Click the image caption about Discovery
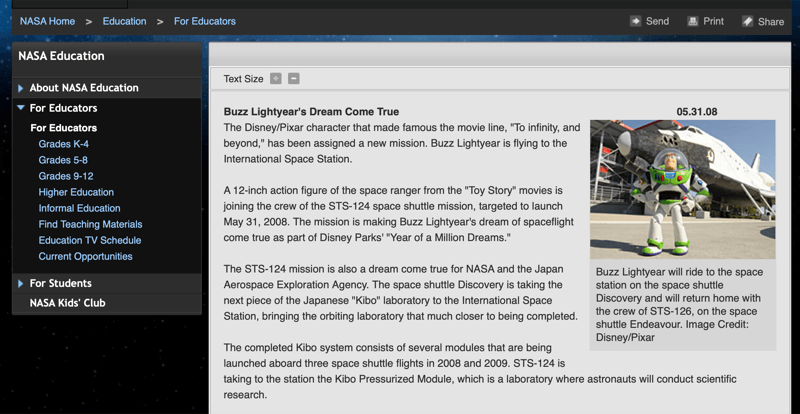 click(x=680, y=305)
